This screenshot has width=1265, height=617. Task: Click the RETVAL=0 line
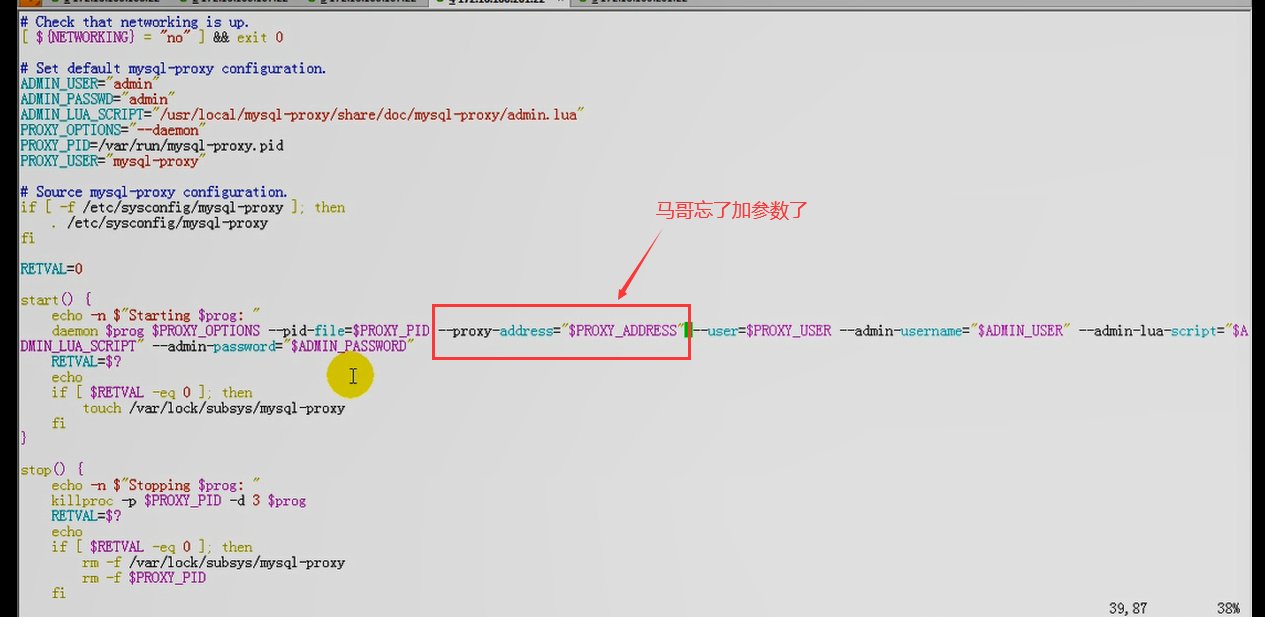click(x=51, y=269)
